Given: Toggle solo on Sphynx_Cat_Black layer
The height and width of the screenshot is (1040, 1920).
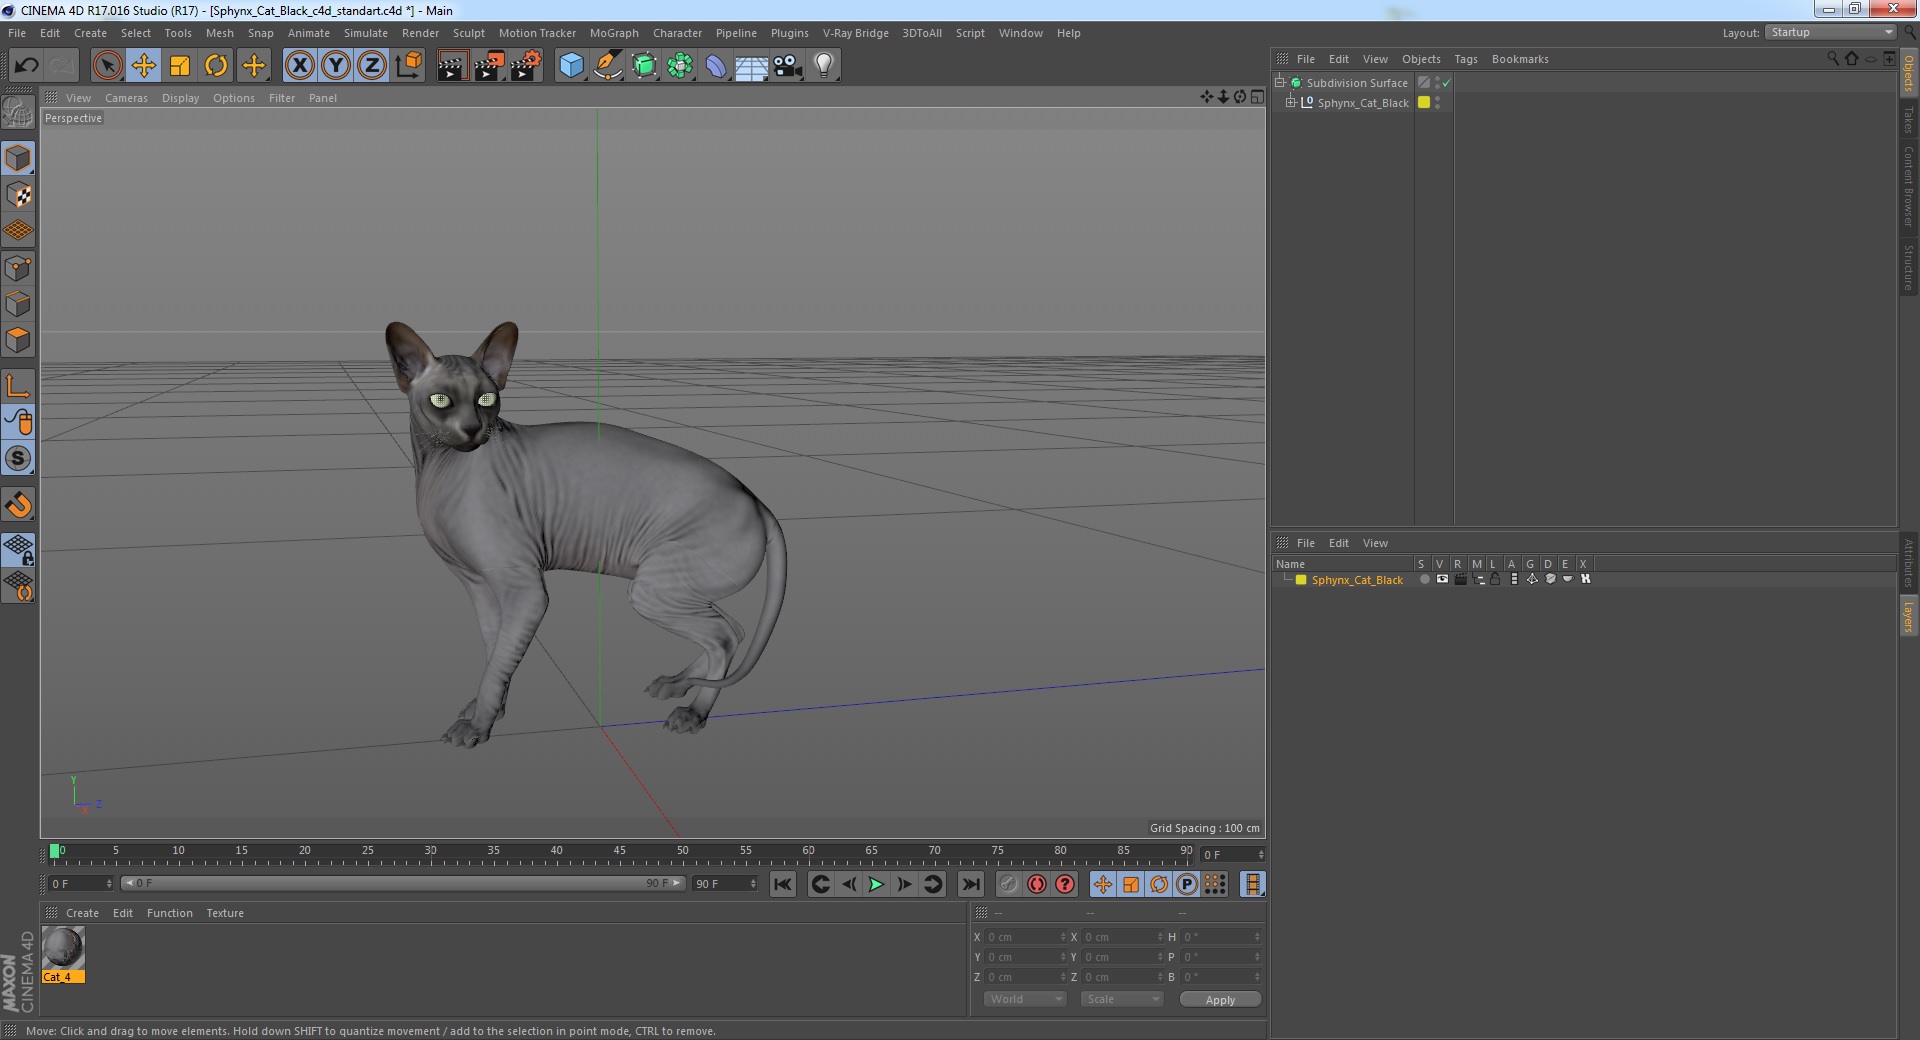Looking at the screenshot, I should 1424,579.
